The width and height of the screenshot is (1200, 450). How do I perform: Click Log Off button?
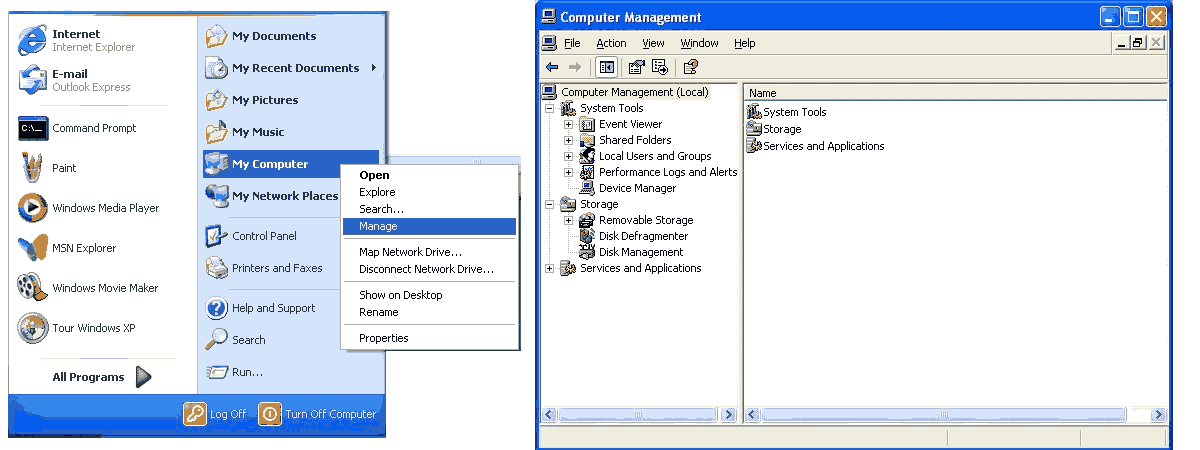click(x=215, y=414)
